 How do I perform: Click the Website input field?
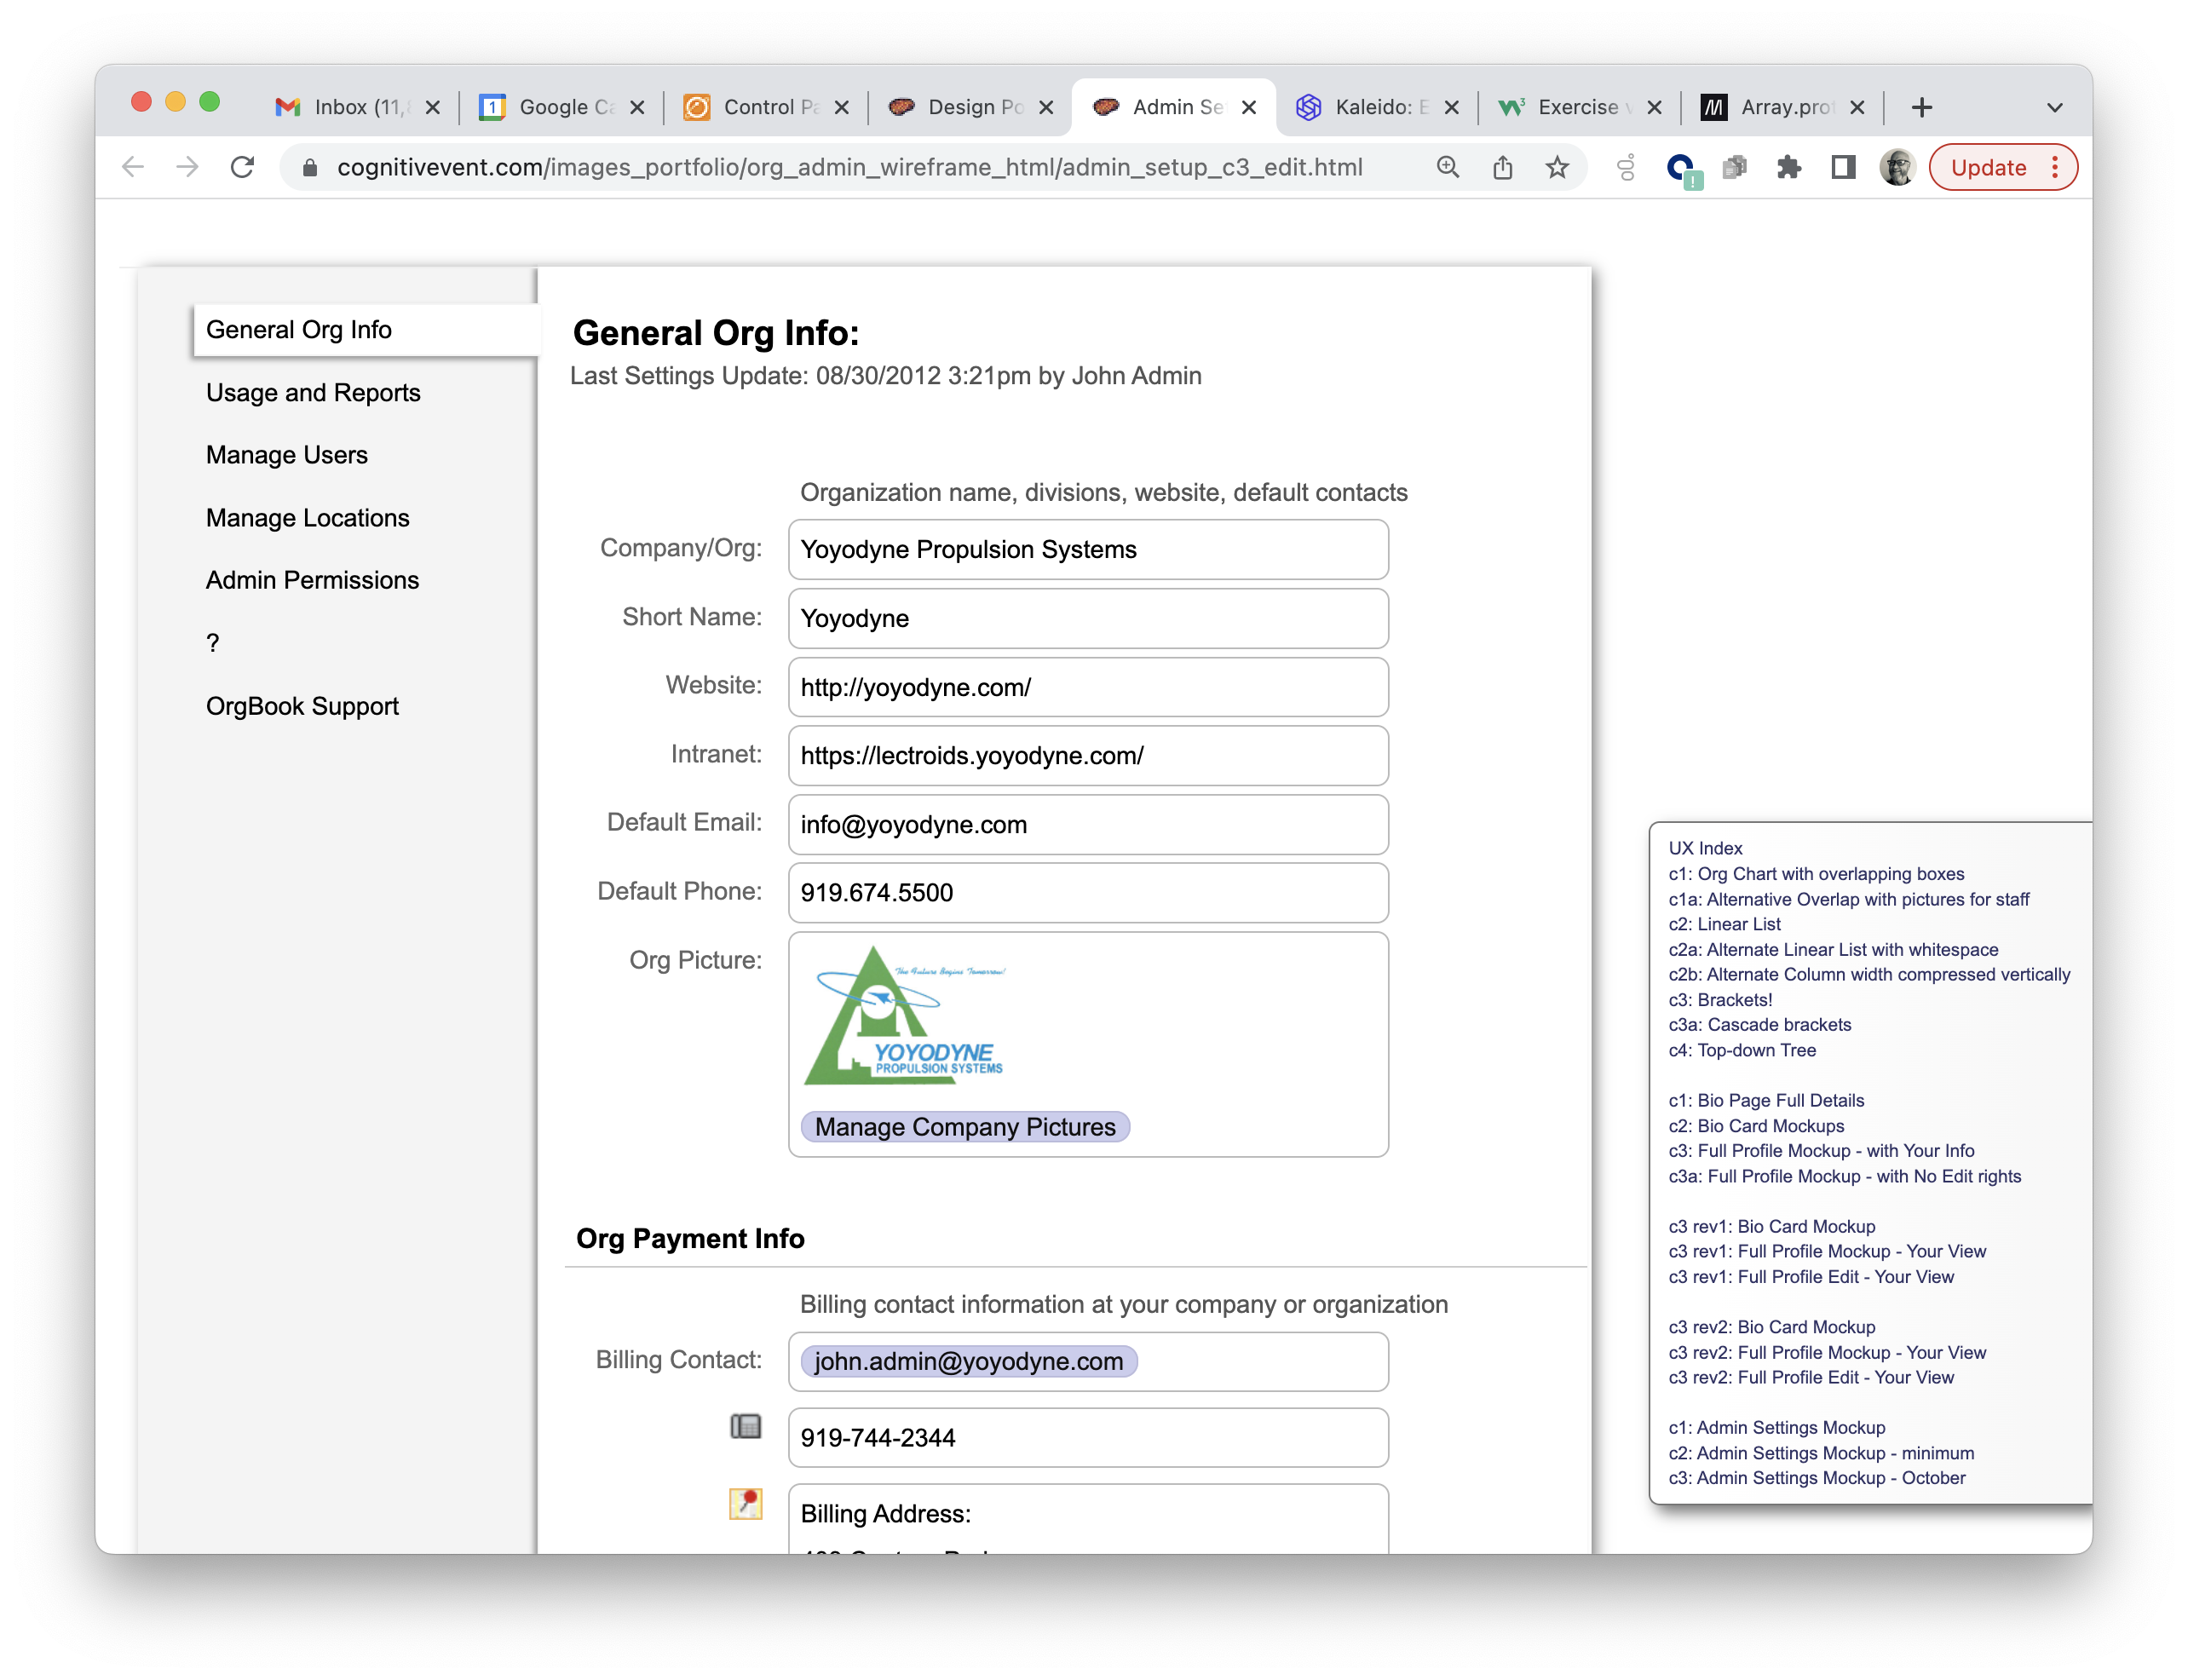(x=1088, y=687)
